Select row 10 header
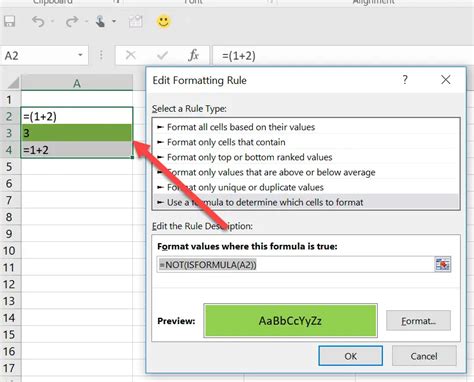 [10, 251]
